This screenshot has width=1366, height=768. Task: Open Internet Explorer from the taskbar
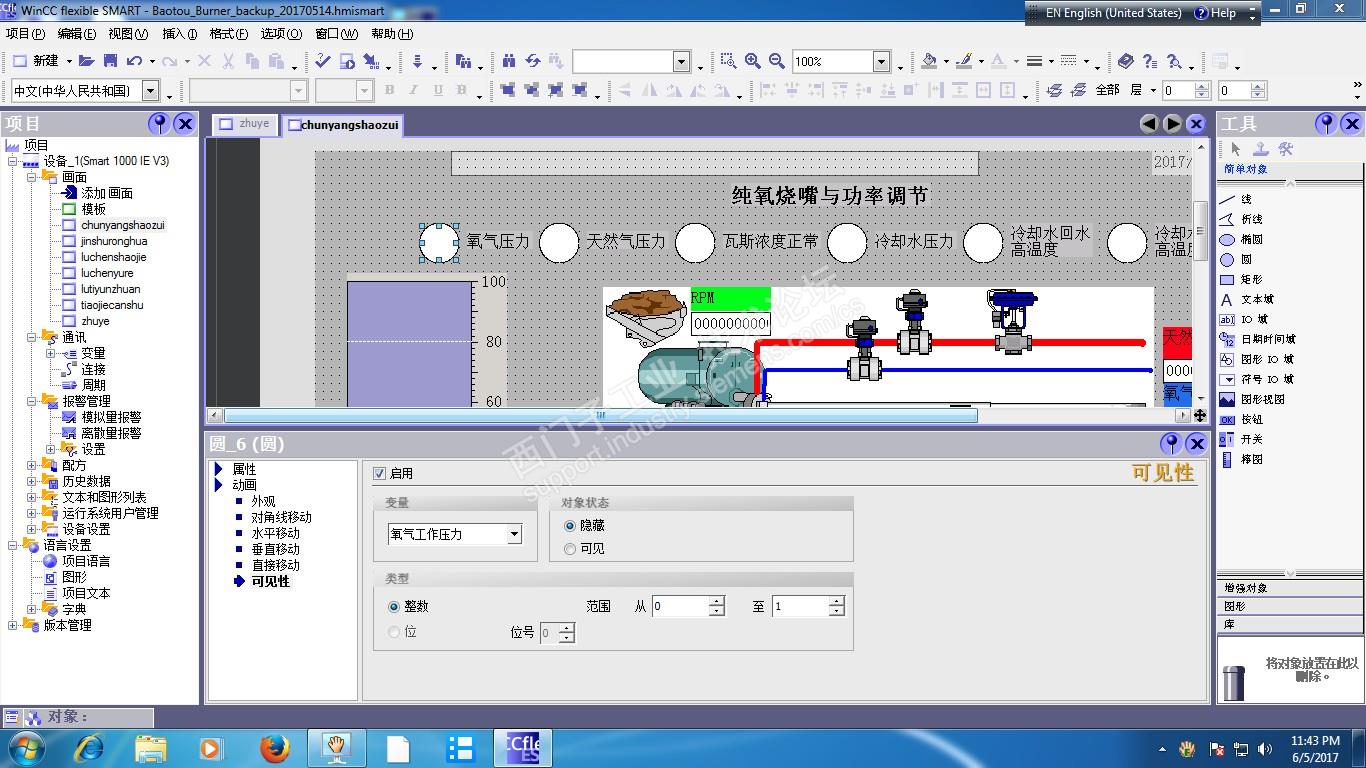click(x=89, y=748)
